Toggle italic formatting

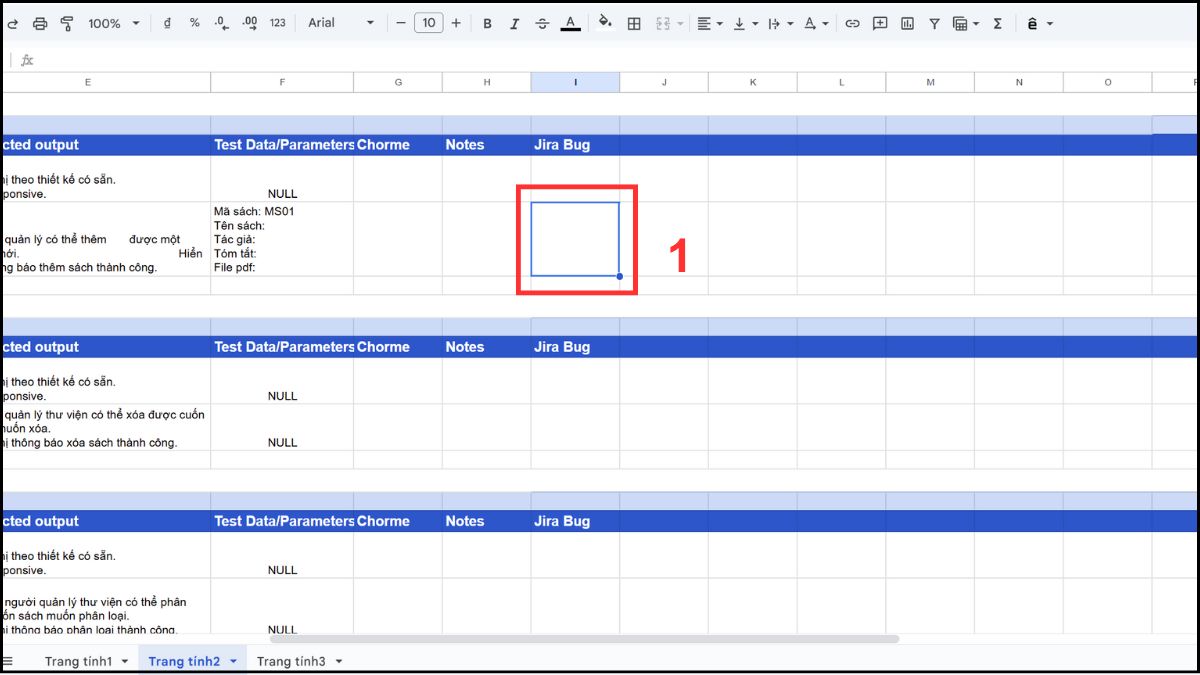click(x=514, y=22)
